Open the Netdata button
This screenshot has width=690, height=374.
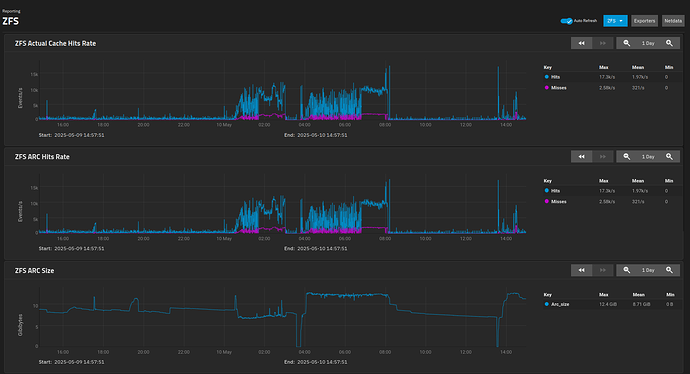[673, 21]
